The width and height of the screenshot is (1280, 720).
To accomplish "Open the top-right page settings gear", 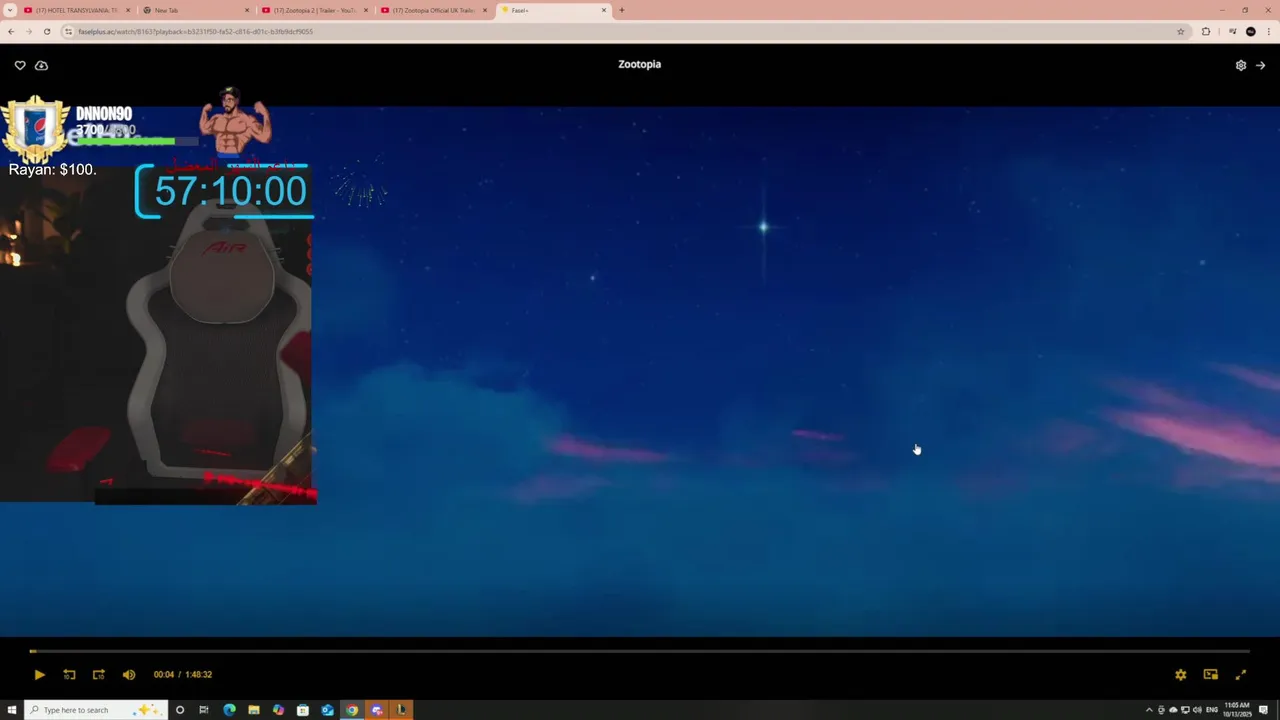I will 1241,65.
